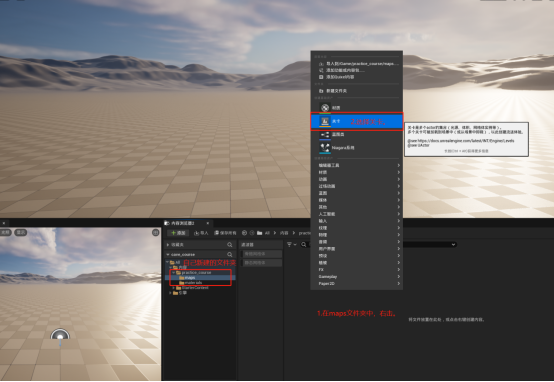Close the 内容浏览器2 tab

click(208, 223)
